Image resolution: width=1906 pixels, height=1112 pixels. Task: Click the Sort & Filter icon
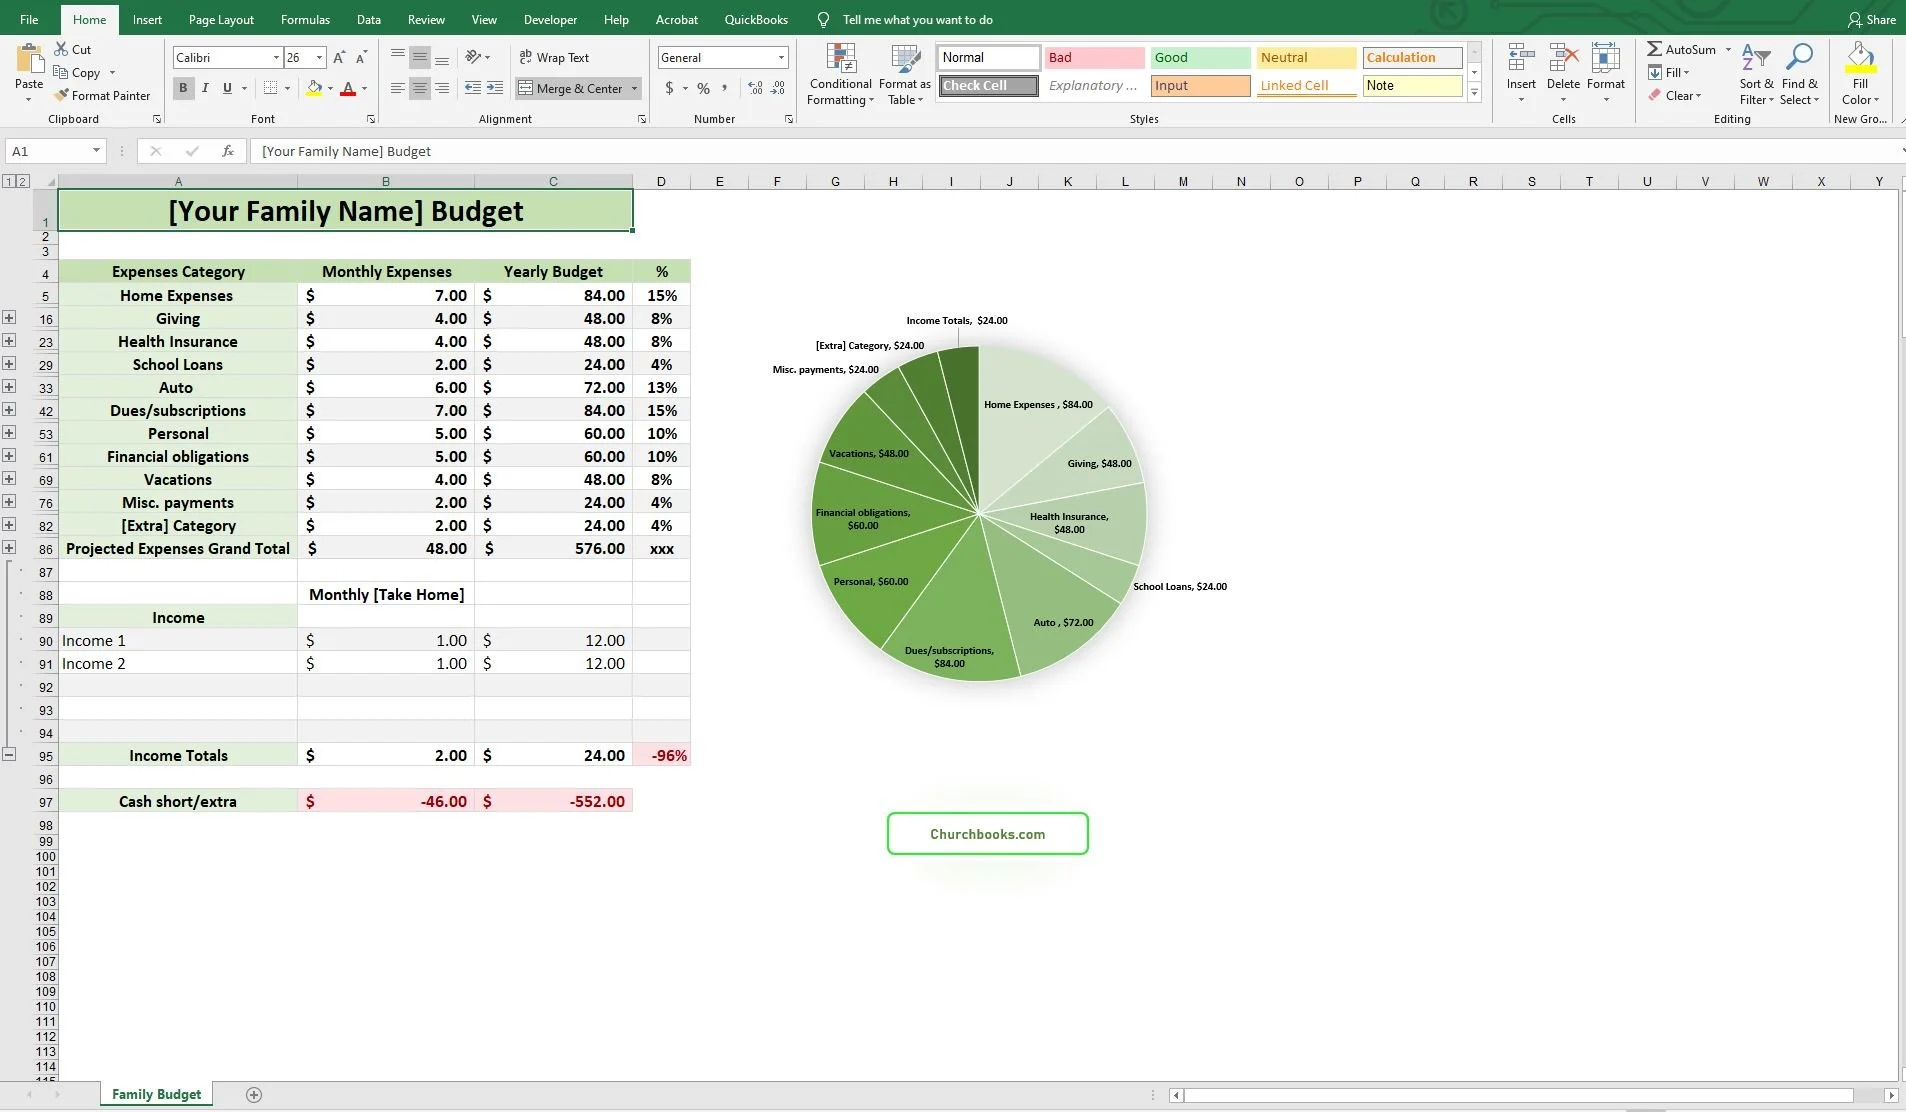(1755, 72)
